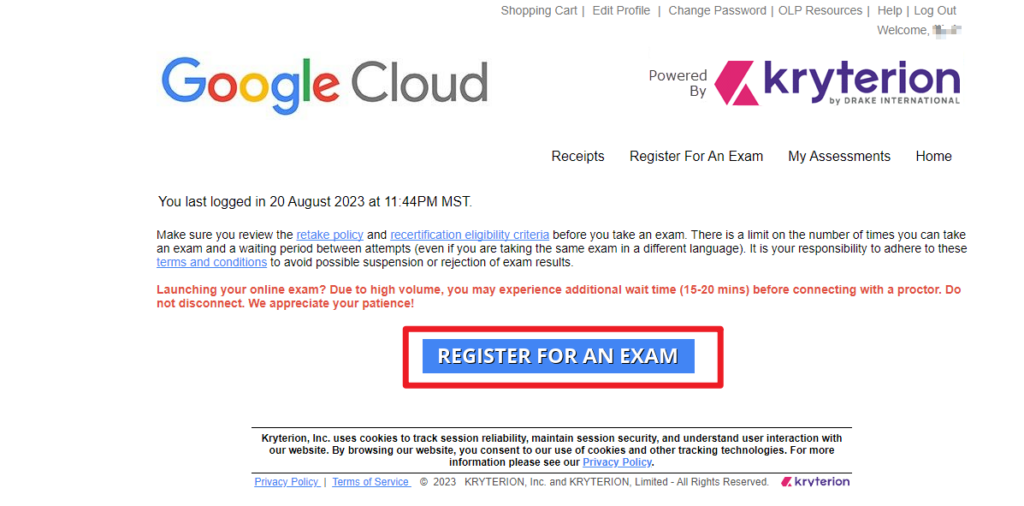Click the Log Out link

tap(935, 11)
